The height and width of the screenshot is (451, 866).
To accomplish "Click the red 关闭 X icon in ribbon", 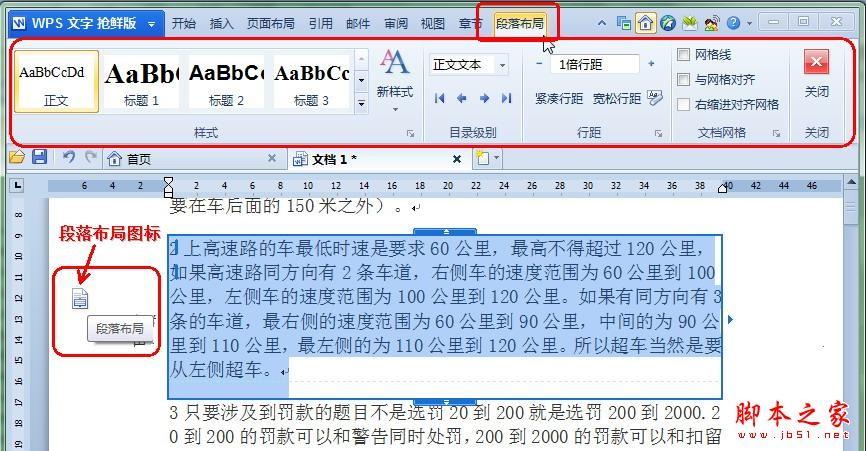I will (816, 62).
